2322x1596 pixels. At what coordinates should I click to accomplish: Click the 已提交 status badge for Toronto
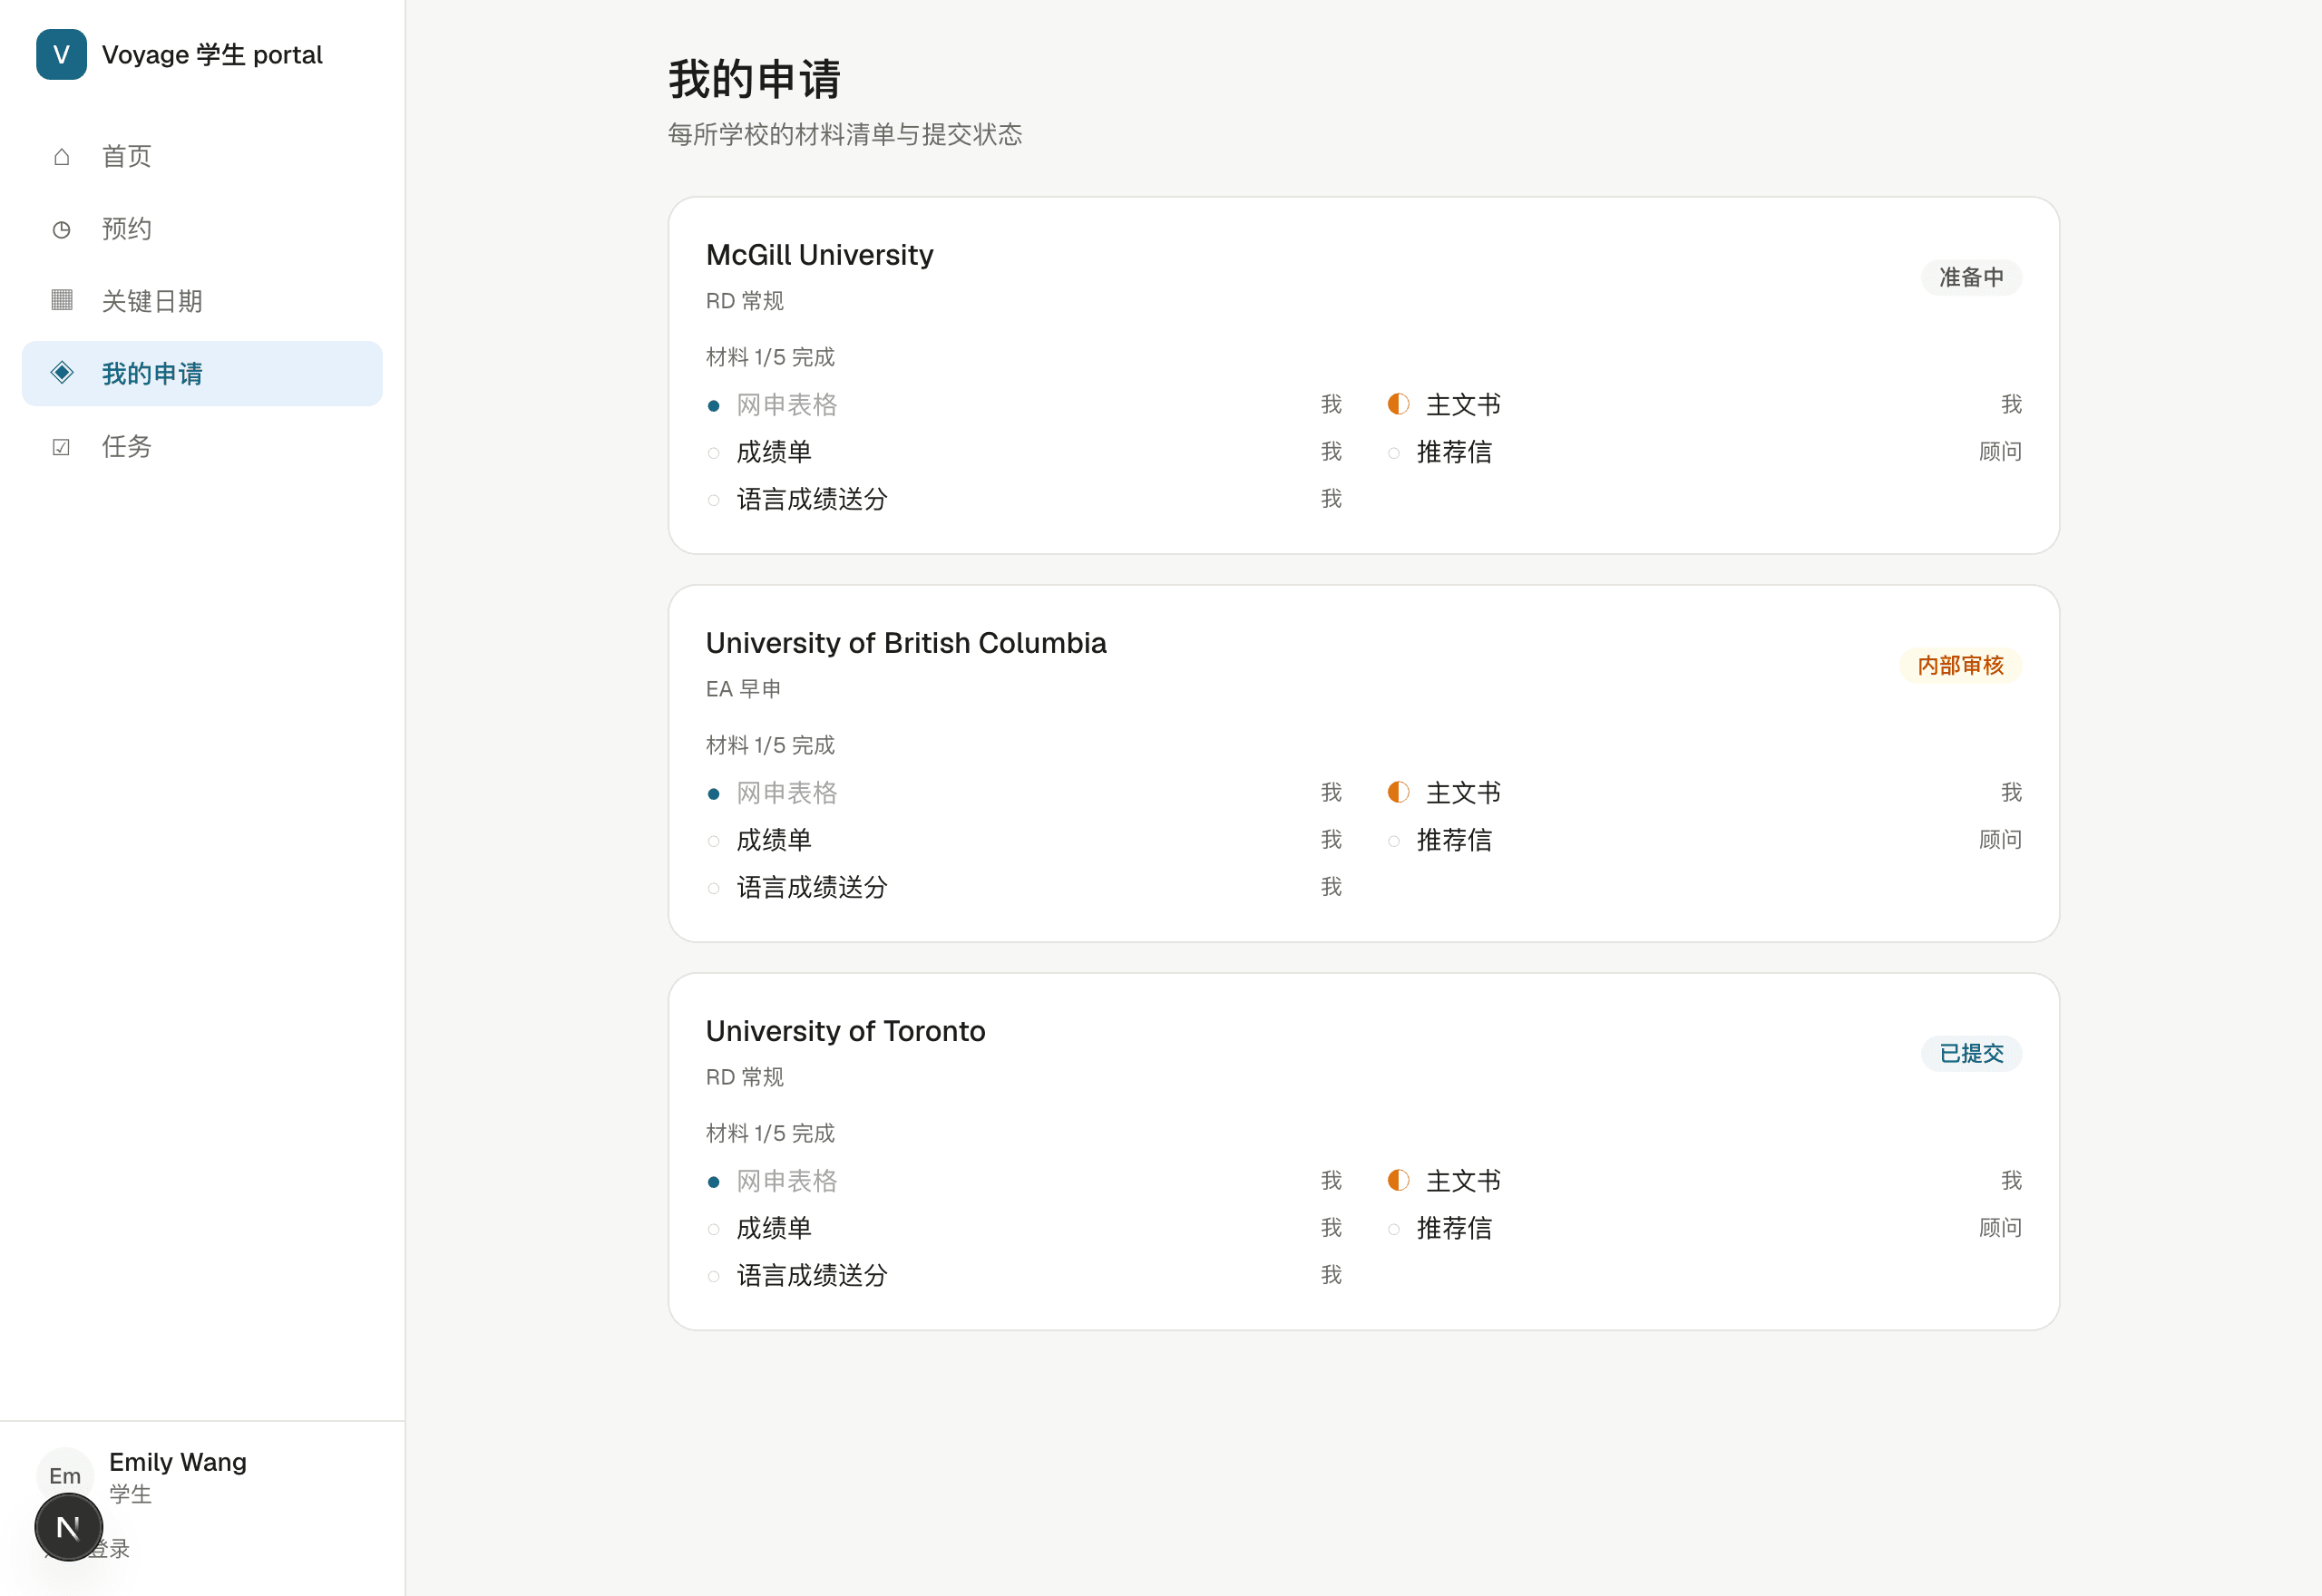click(x=1971, y=1053)
